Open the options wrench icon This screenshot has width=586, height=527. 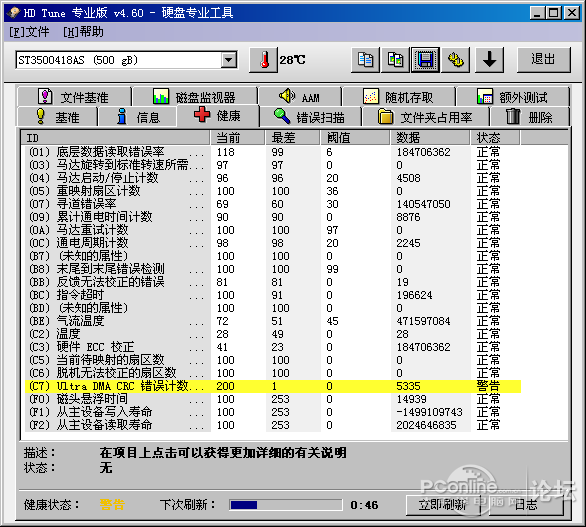(x=455, y=60)
